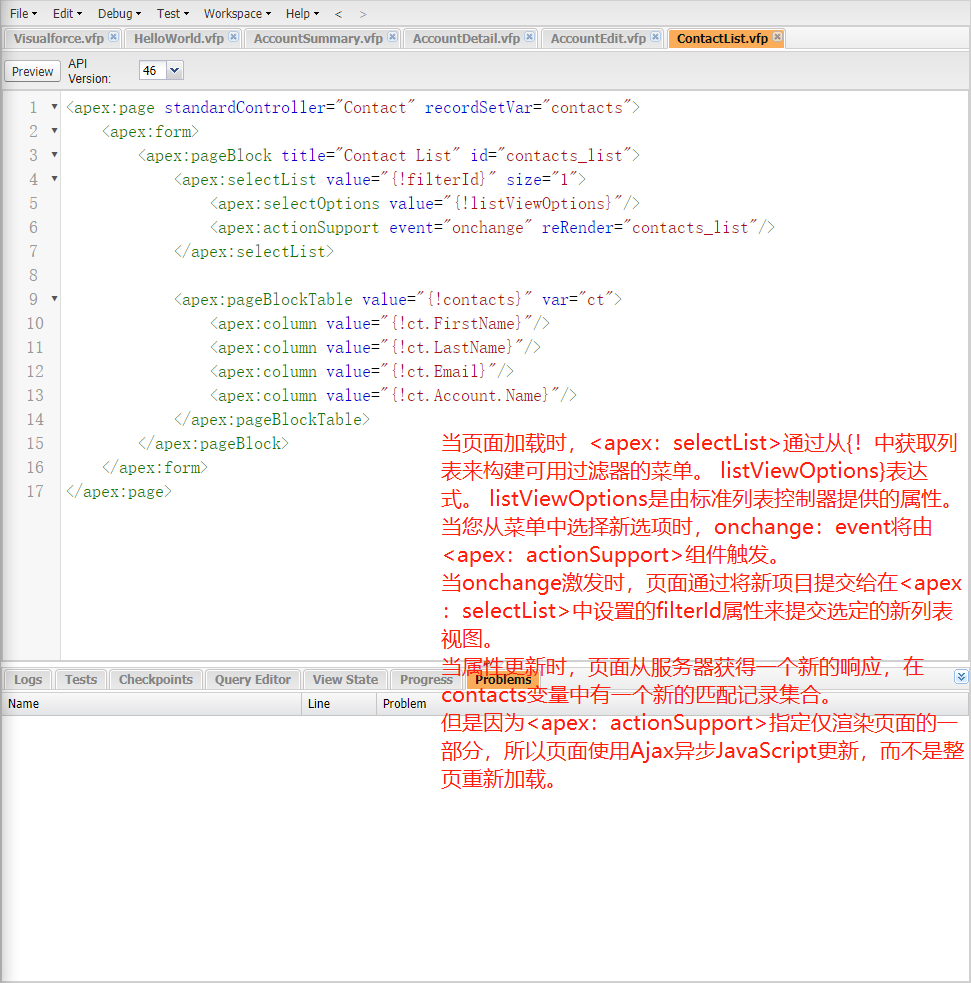Collapse the bottom panel with the arrow icon
The width and height of the screenshot is (971, 983).
point(961,676)
